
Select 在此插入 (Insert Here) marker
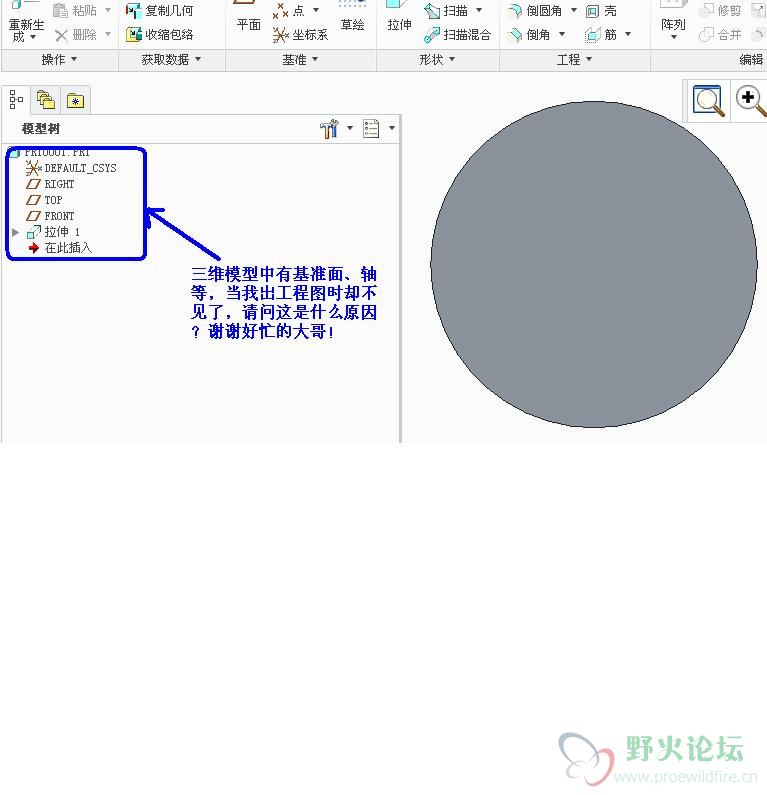(x=60, y=248)
